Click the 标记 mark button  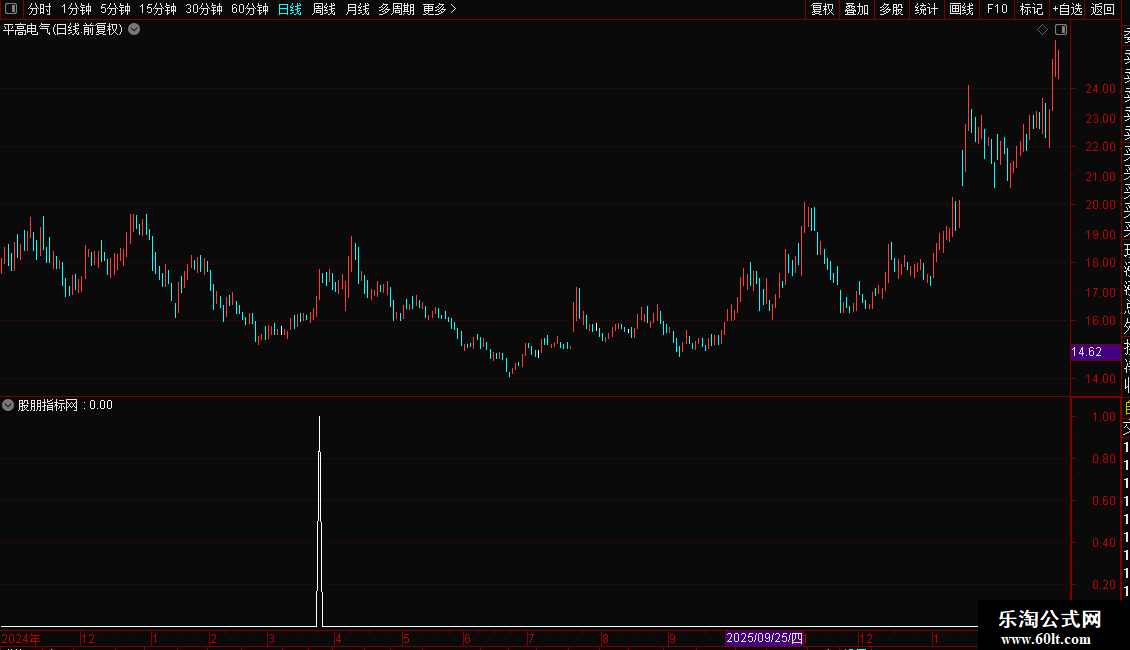tap(1031, 9)
